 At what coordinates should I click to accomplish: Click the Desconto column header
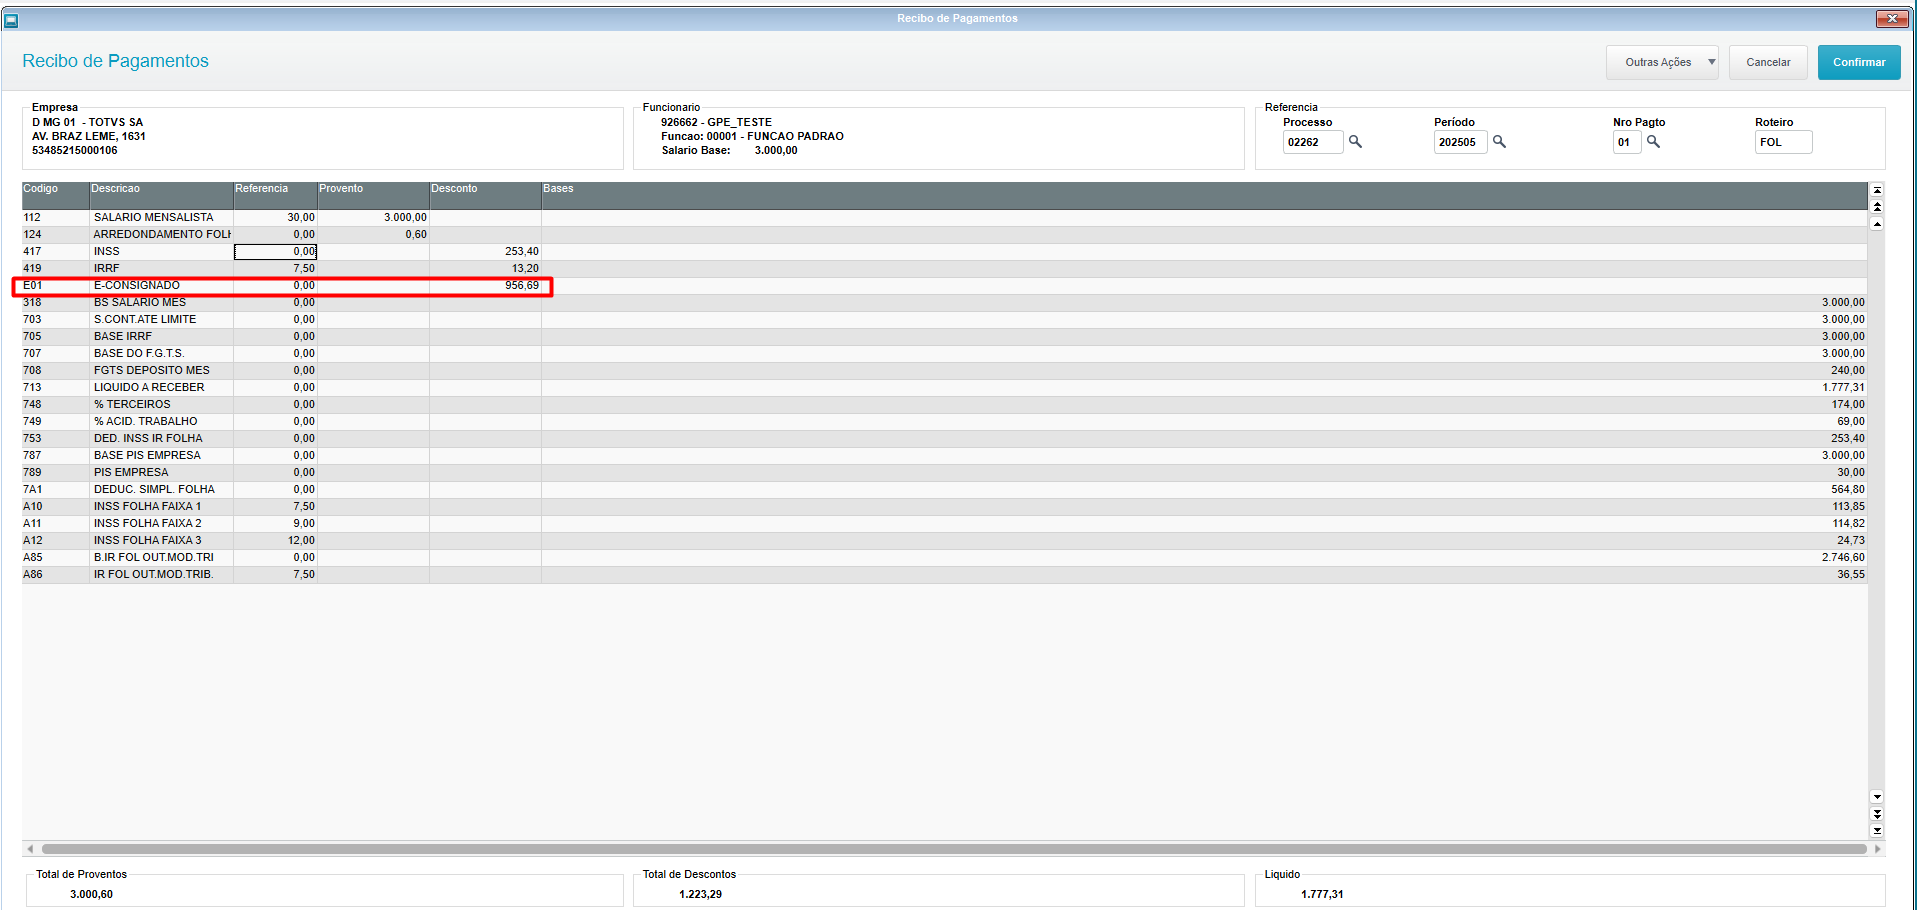coord(485,195)
